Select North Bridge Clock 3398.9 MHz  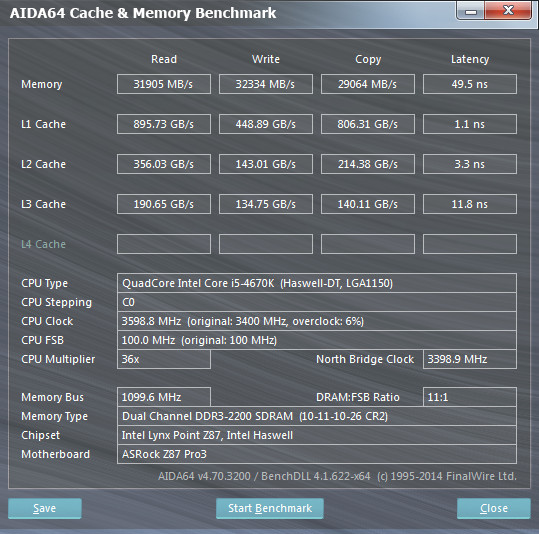click(470, 359)
